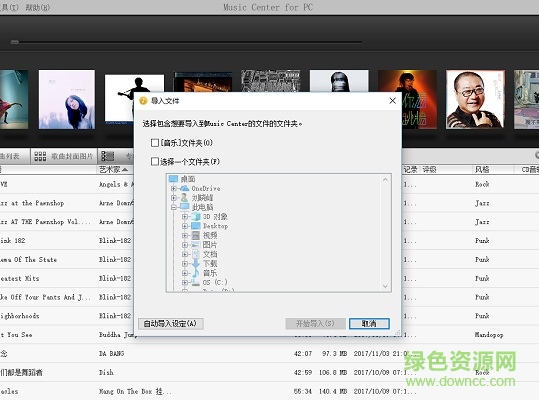Image resolution: width=539 pixels, height=400 pixels.
Task: Expand the OS (C:) drive node
Action: tap(185, 282)
